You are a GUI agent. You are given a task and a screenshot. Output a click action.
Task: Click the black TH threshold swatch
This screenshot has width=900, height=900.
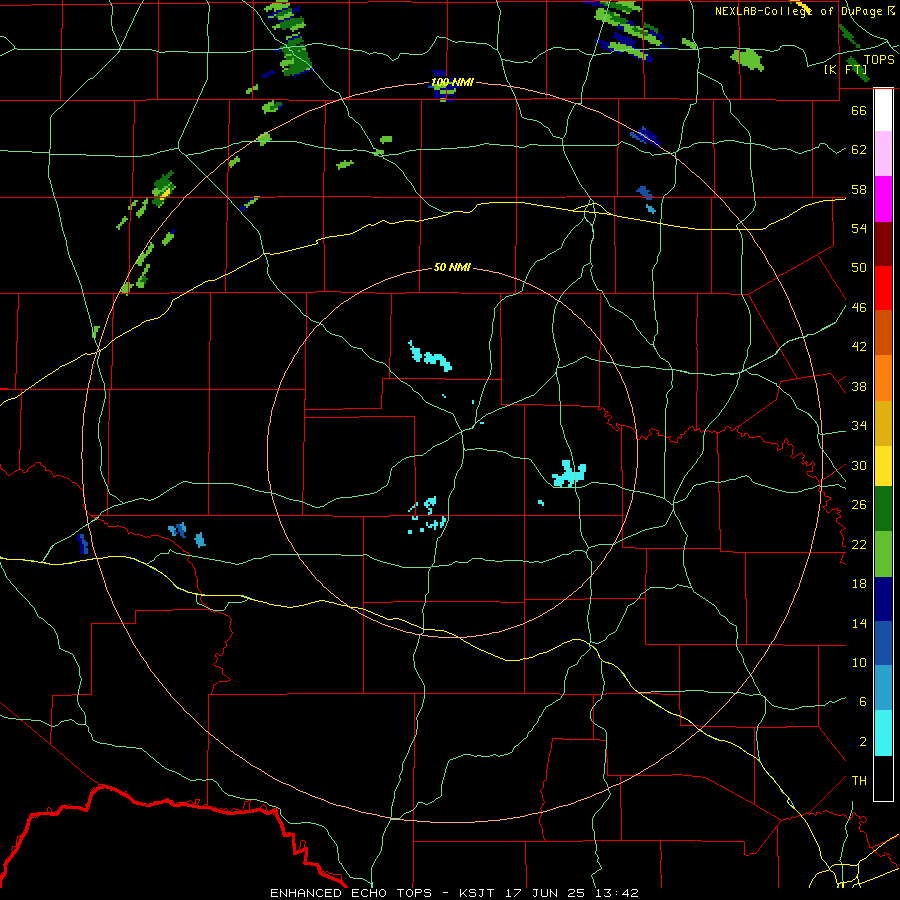tap(883, 778)
